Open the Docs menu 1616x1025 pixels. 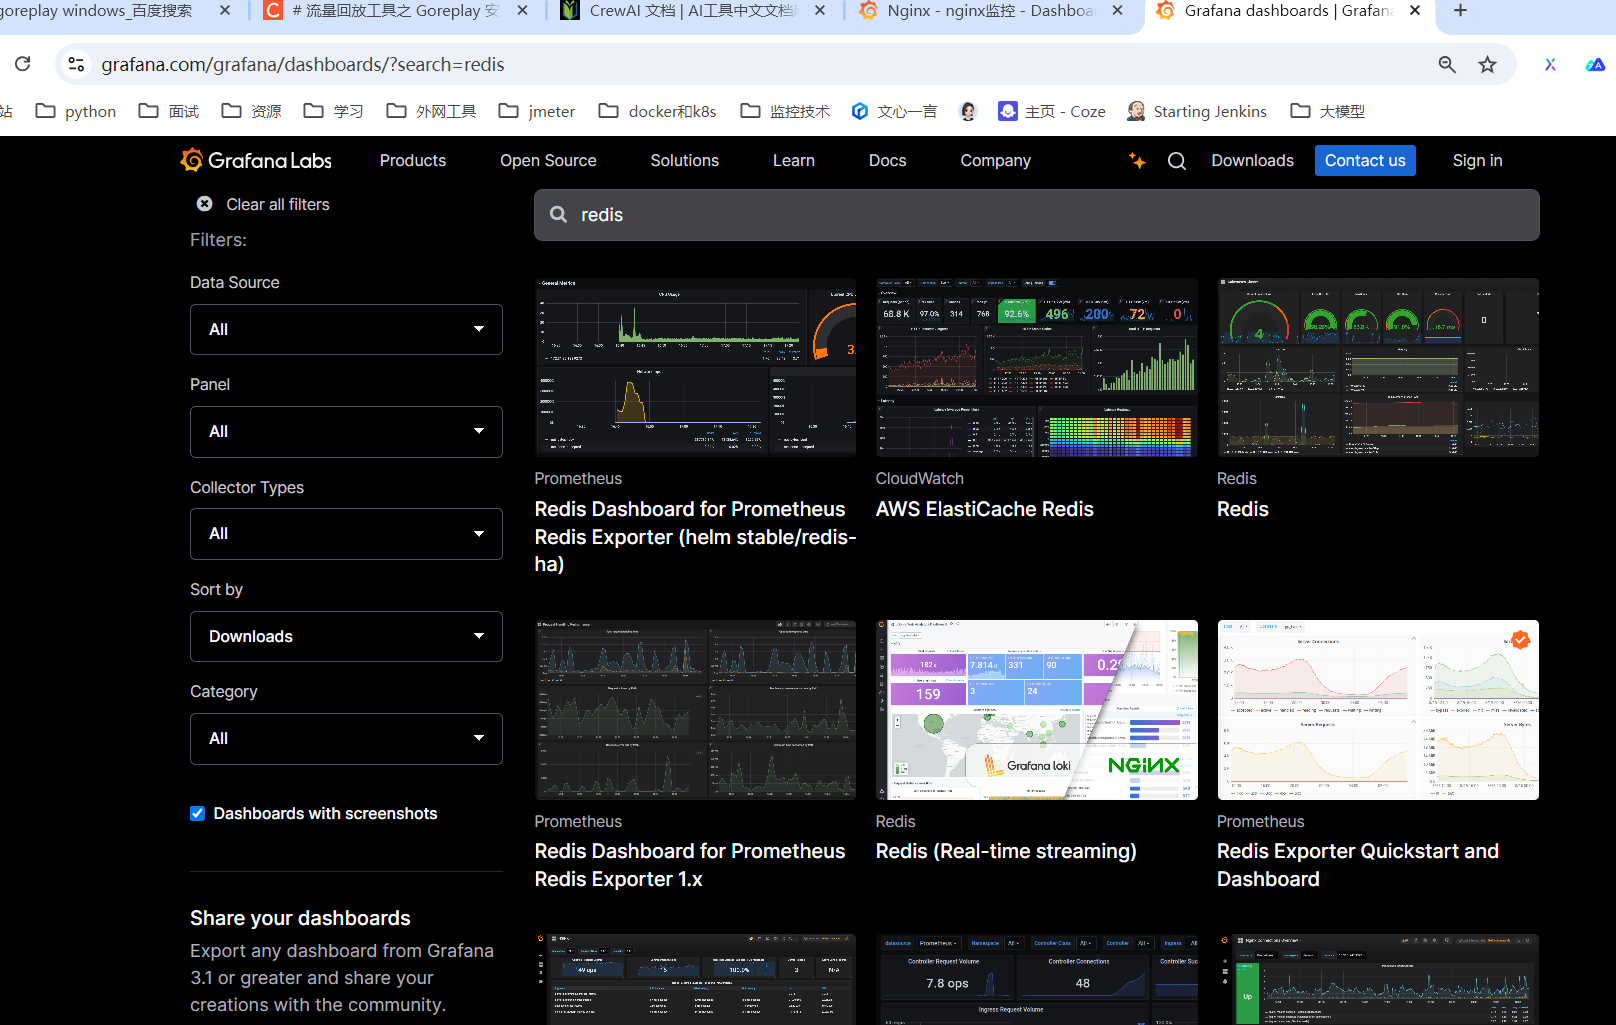click(x=888, y=160)
